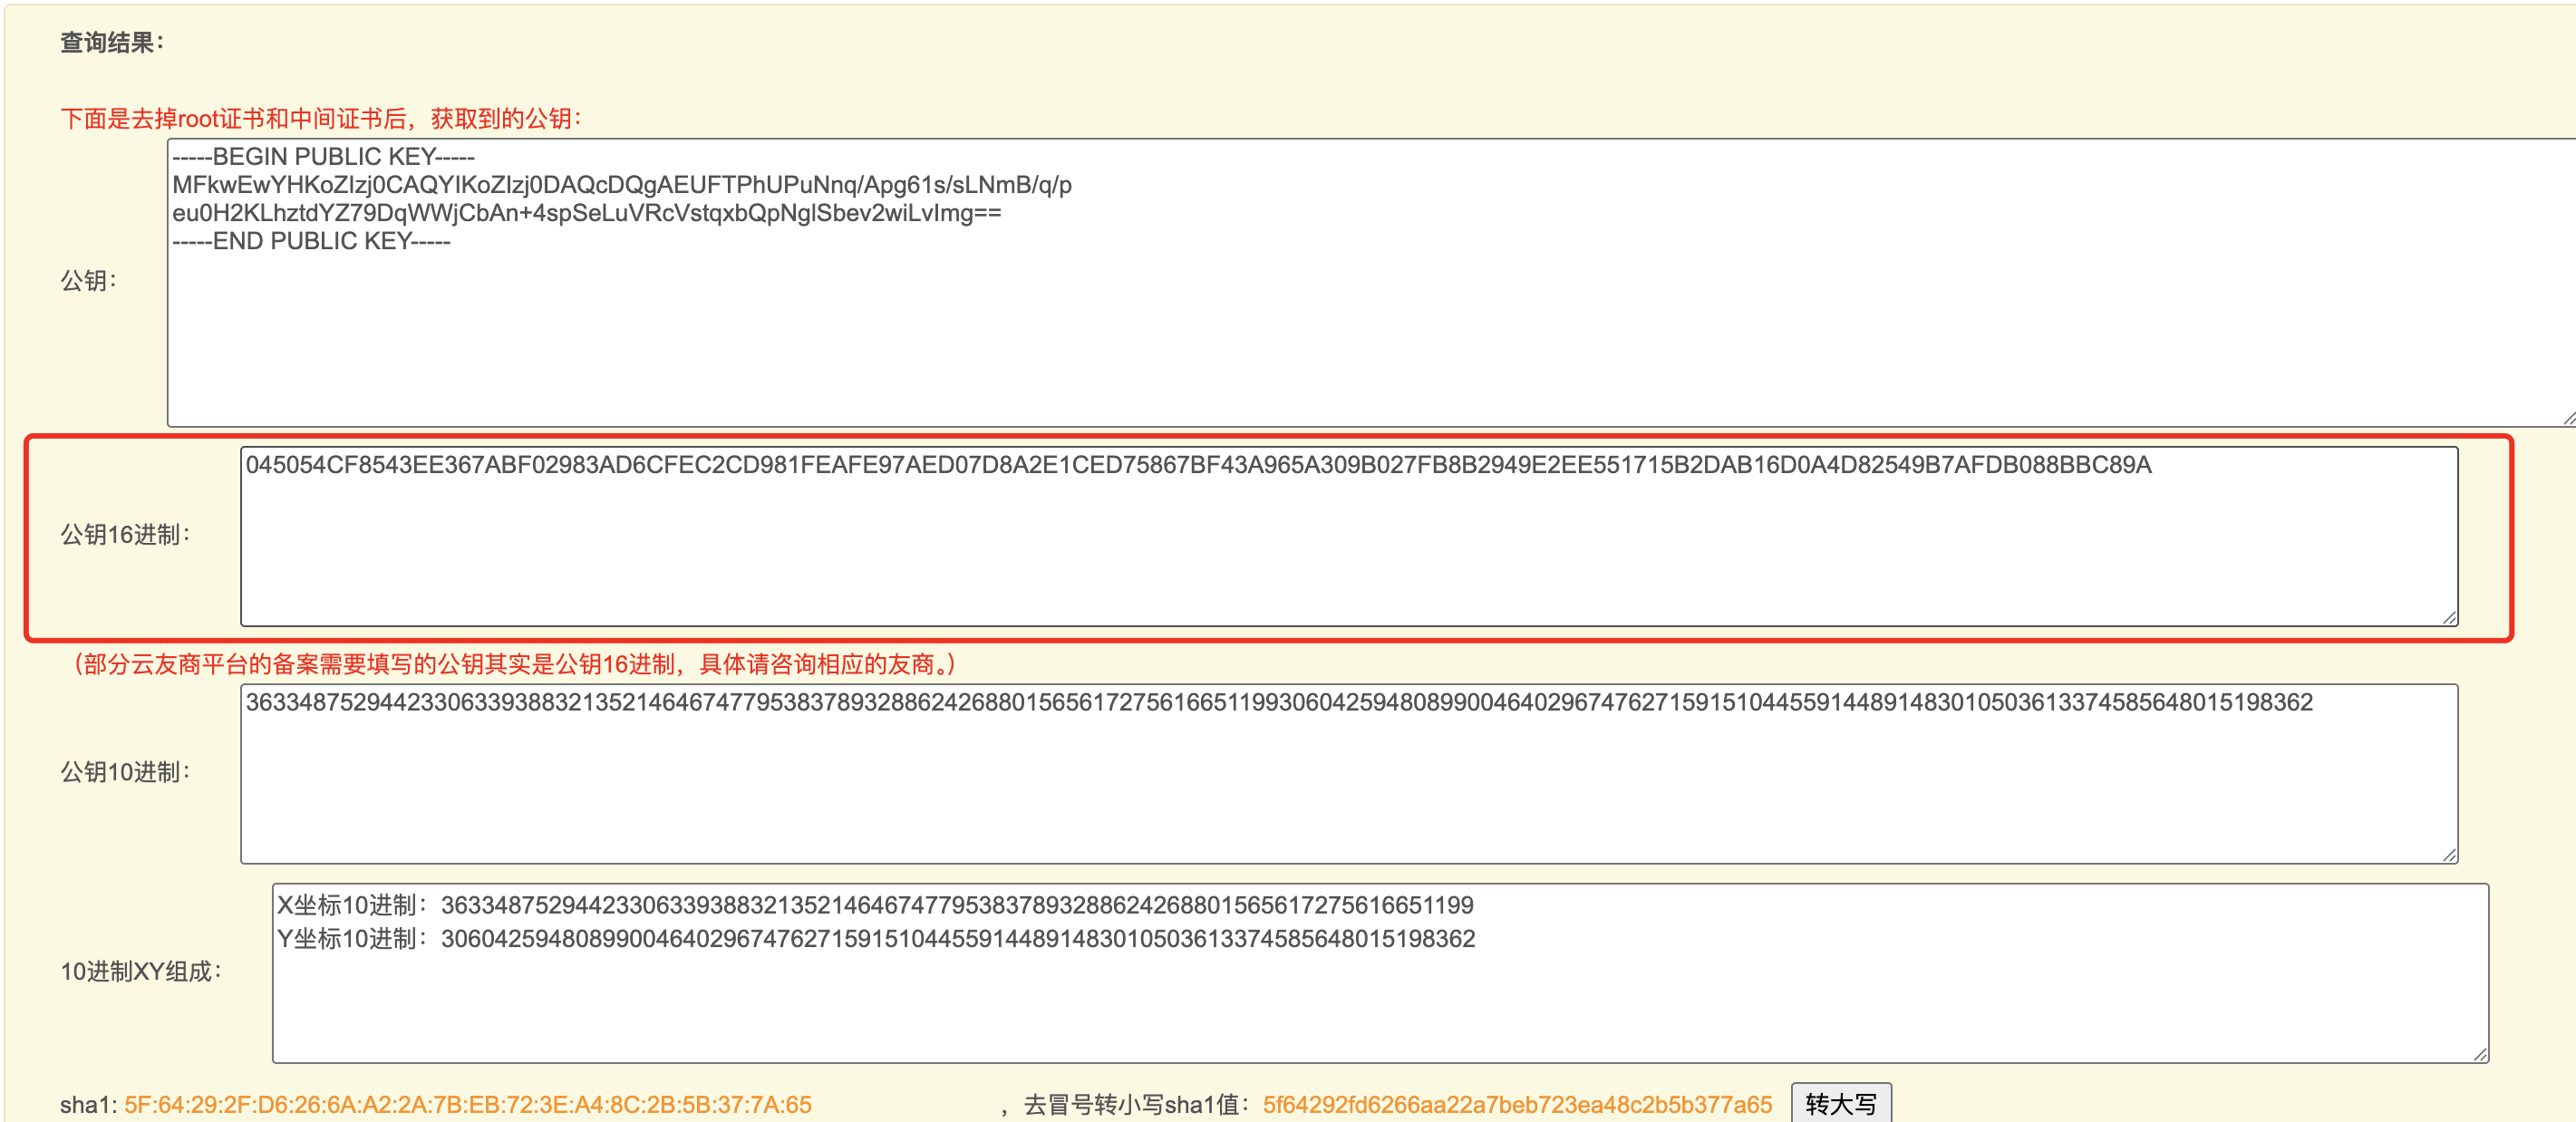Click inside the 公钥 PEM text area
The height and width of the screenshot is (1122, 2576).
tap(1371, 283)
